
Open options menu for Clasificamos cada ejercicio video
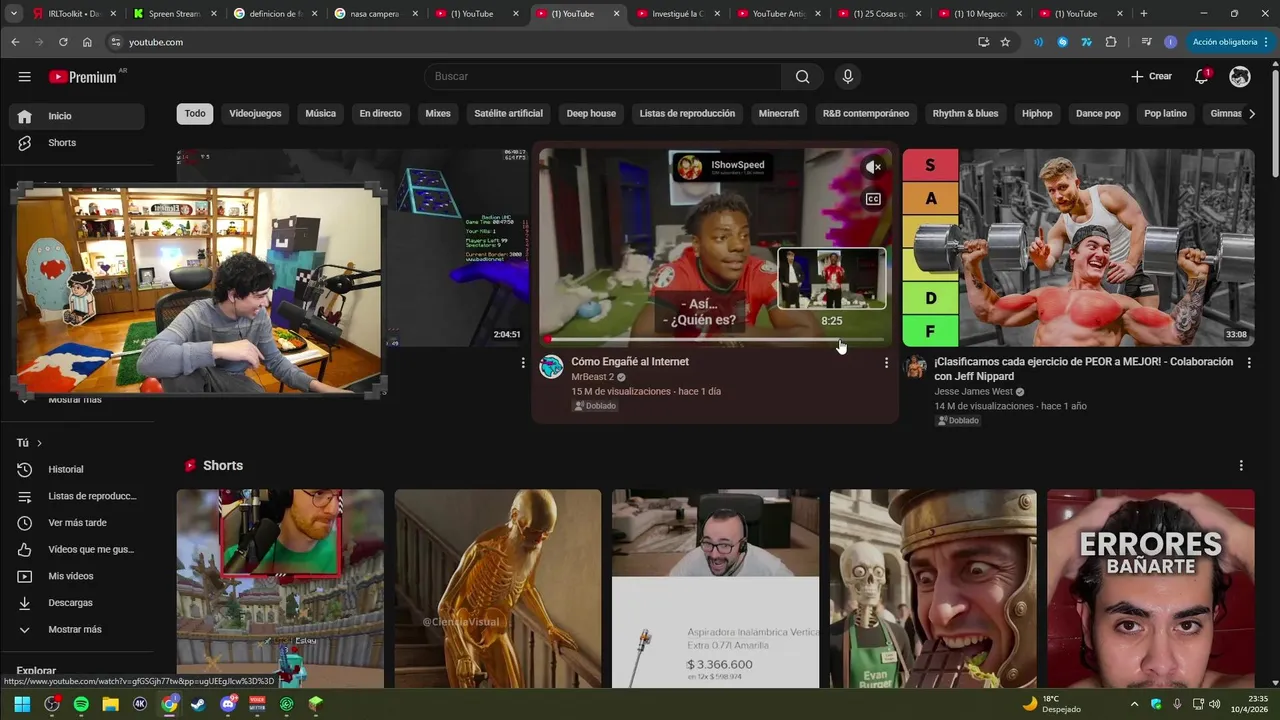pyautogui.click(x=1249, y=363)
